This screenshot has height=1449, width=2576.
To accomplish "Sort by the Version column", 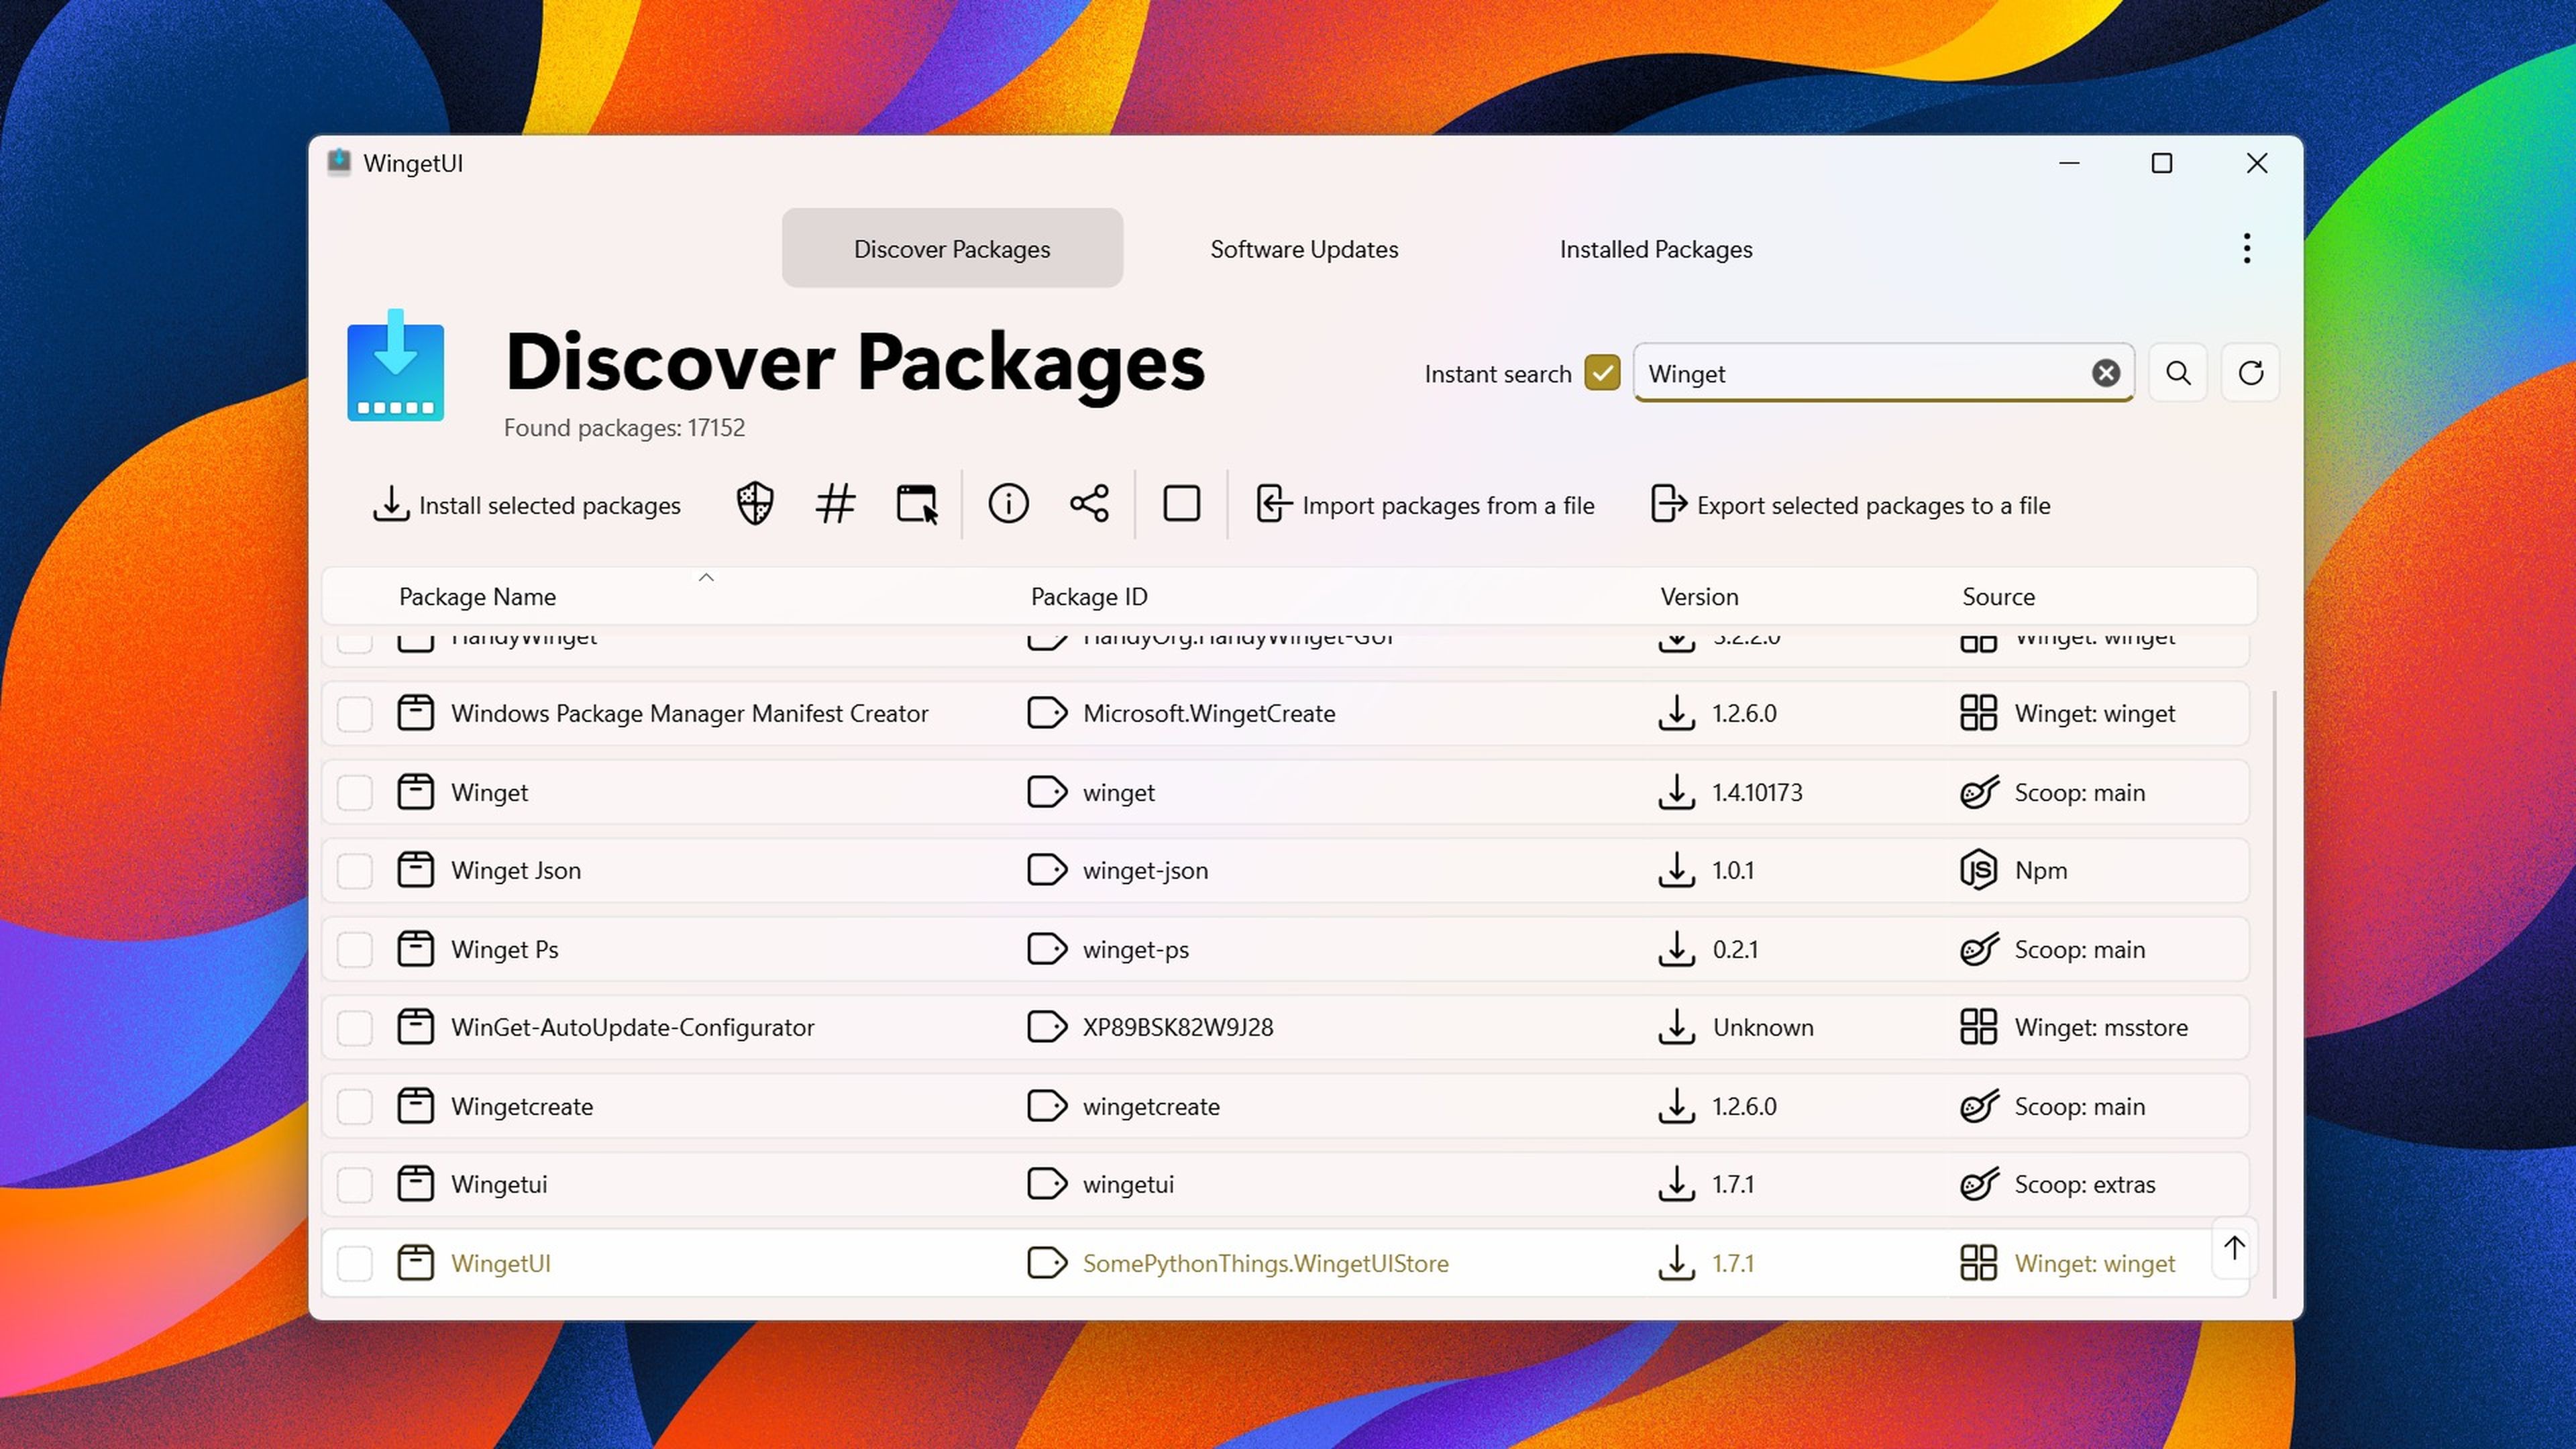I will click(1699, 597).
